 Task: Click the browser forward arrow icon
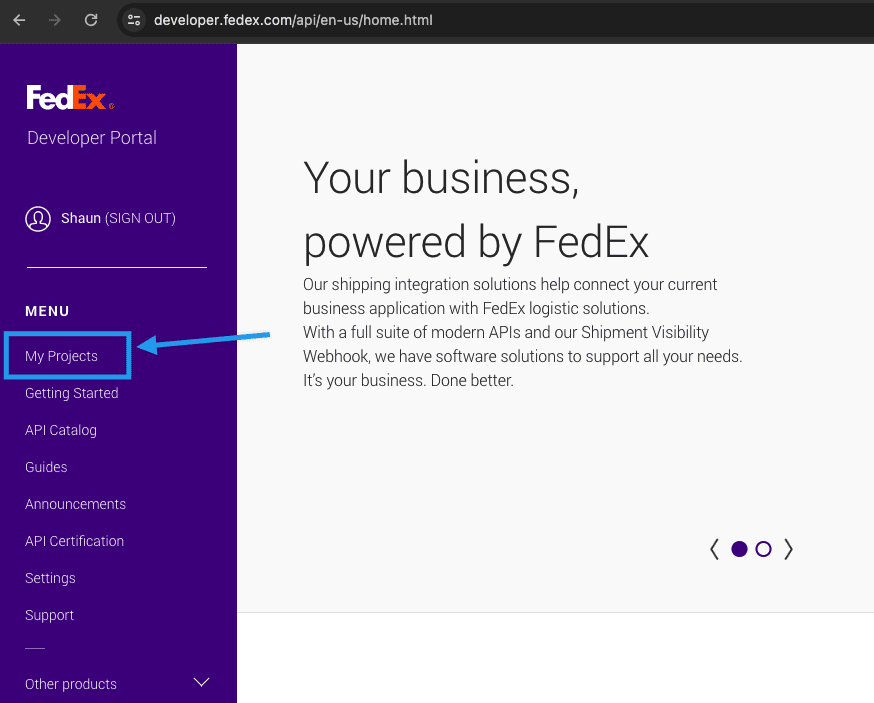[x=54, y=19]
